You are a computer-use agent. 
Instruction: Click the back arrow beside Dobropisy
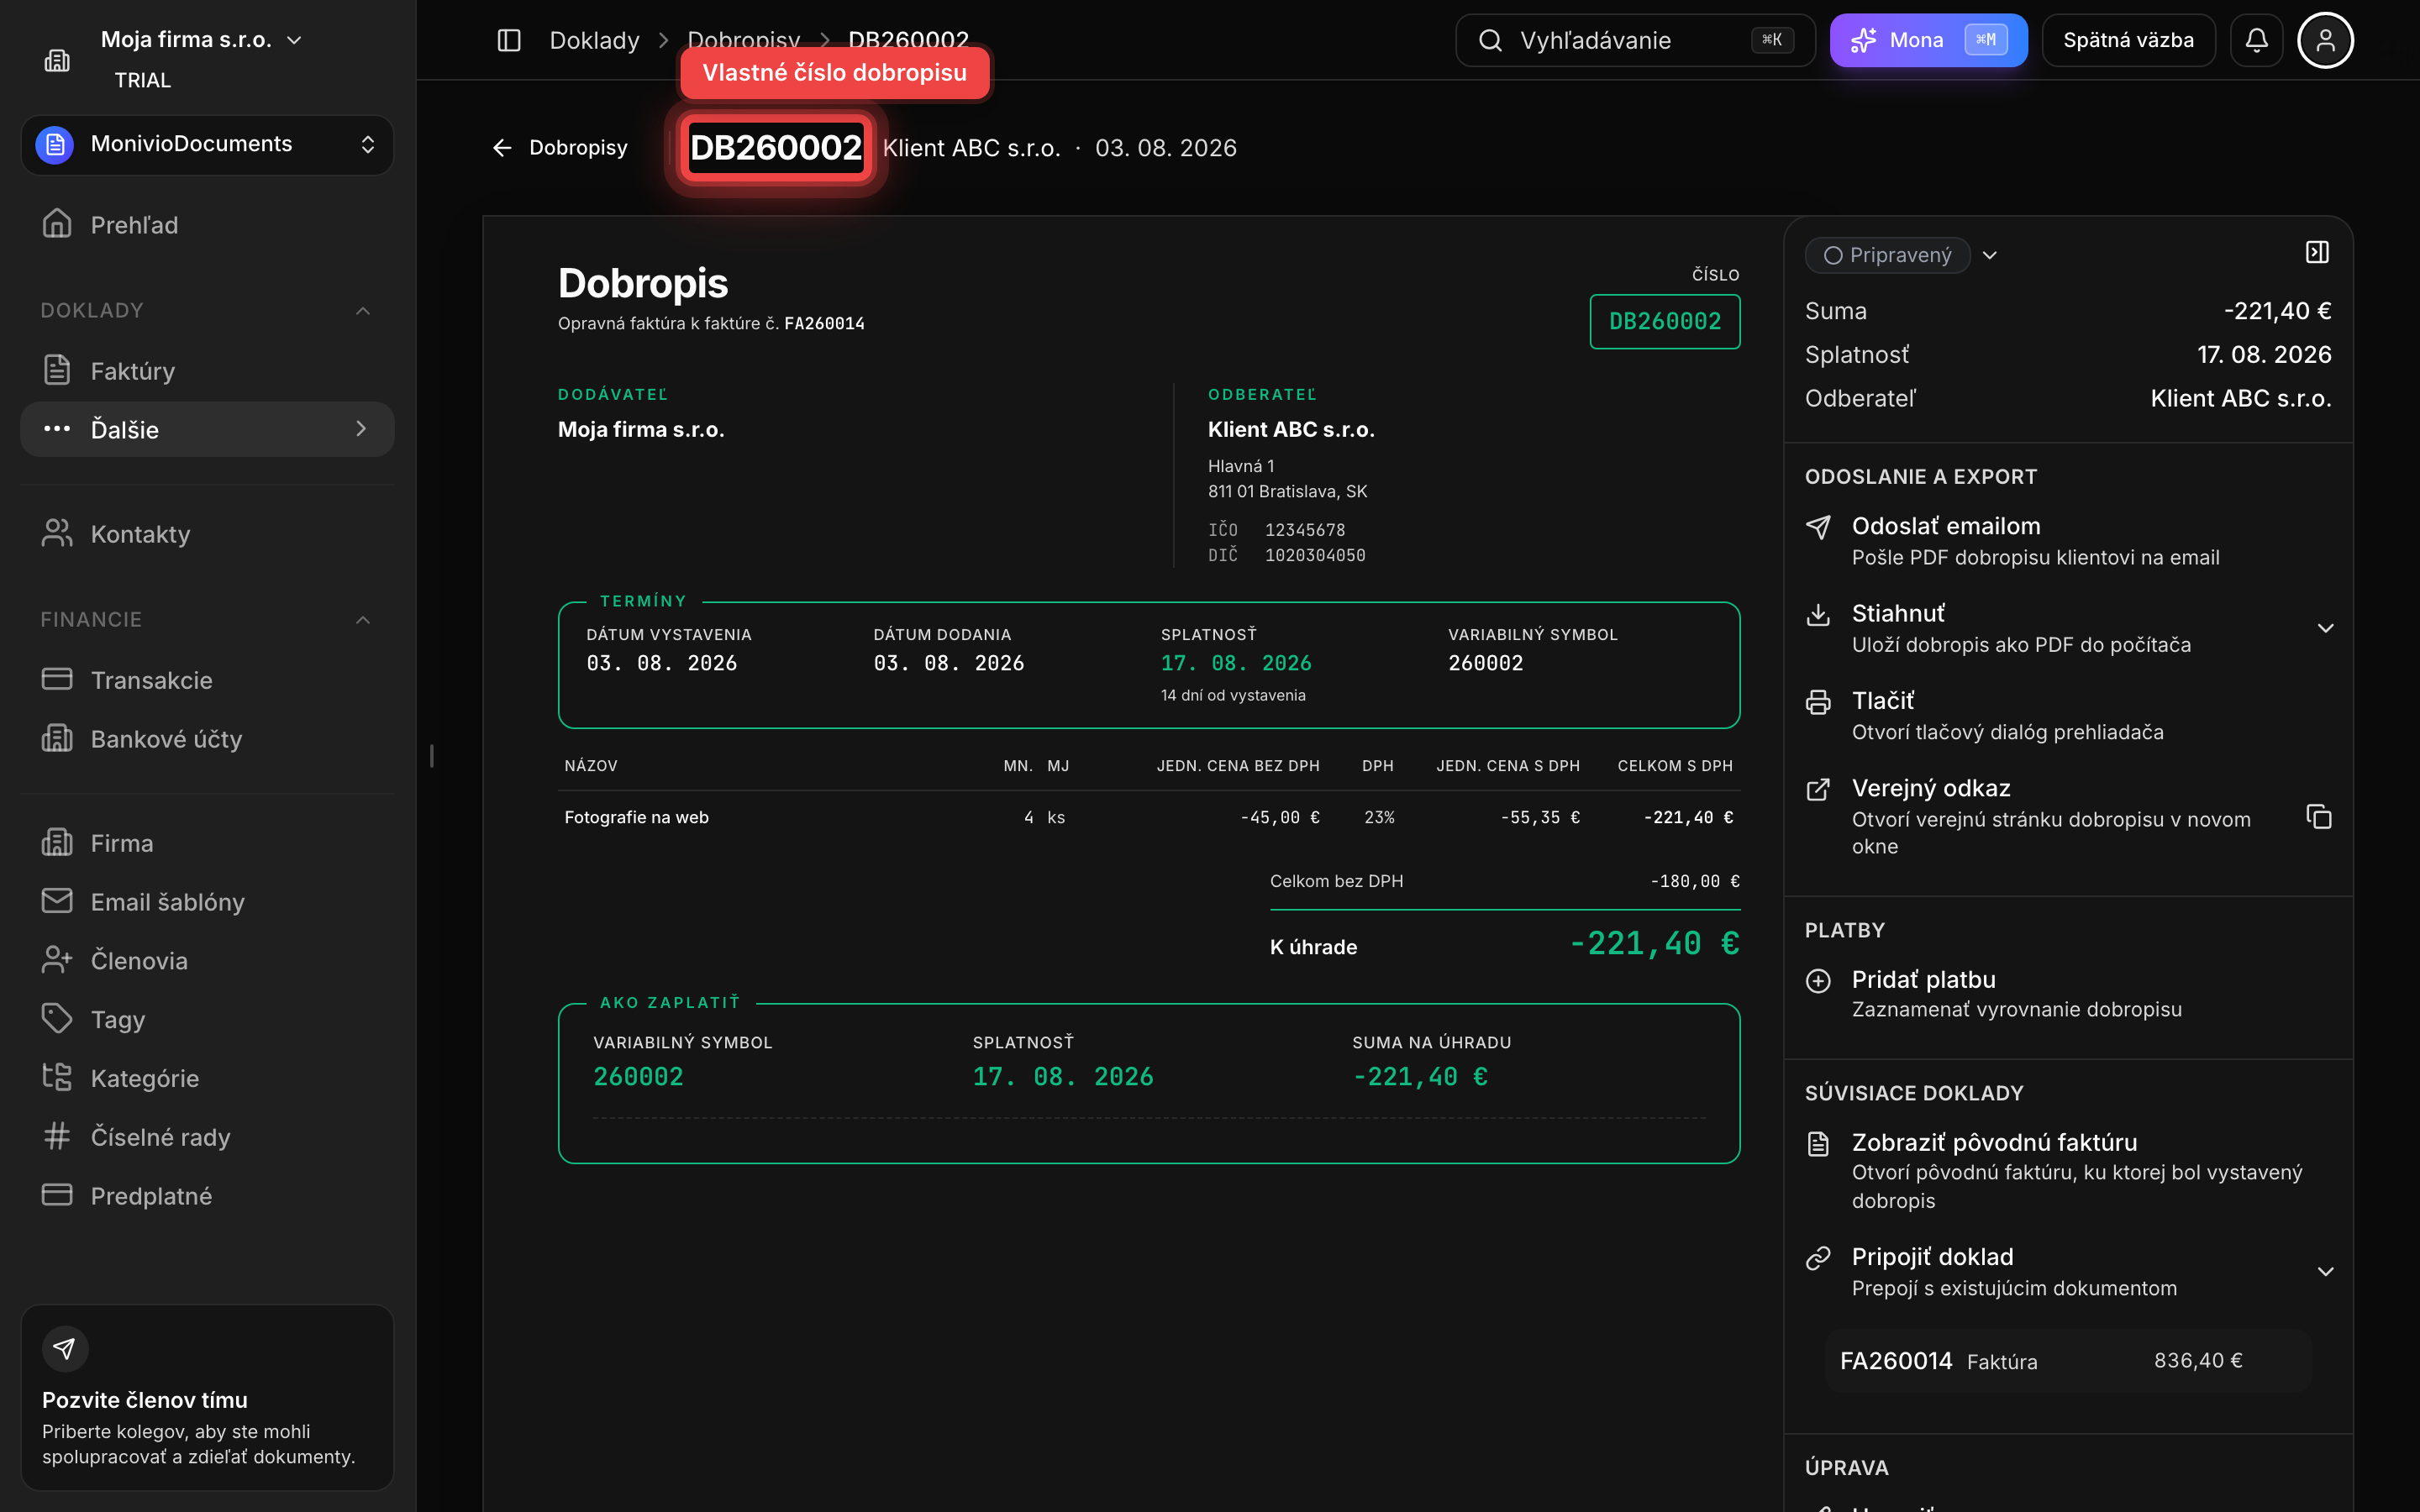point(502,148)
